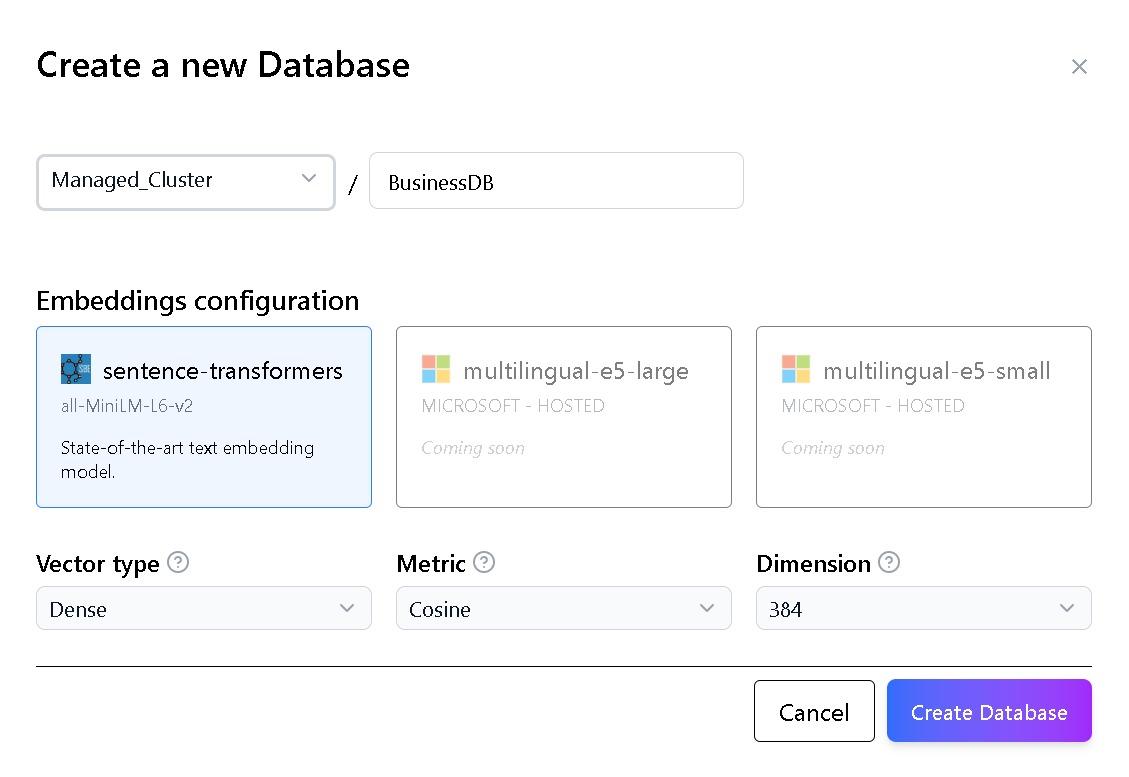Click the Cancel button
Viewport: 1129px width, 777px height.
[814, 711]
